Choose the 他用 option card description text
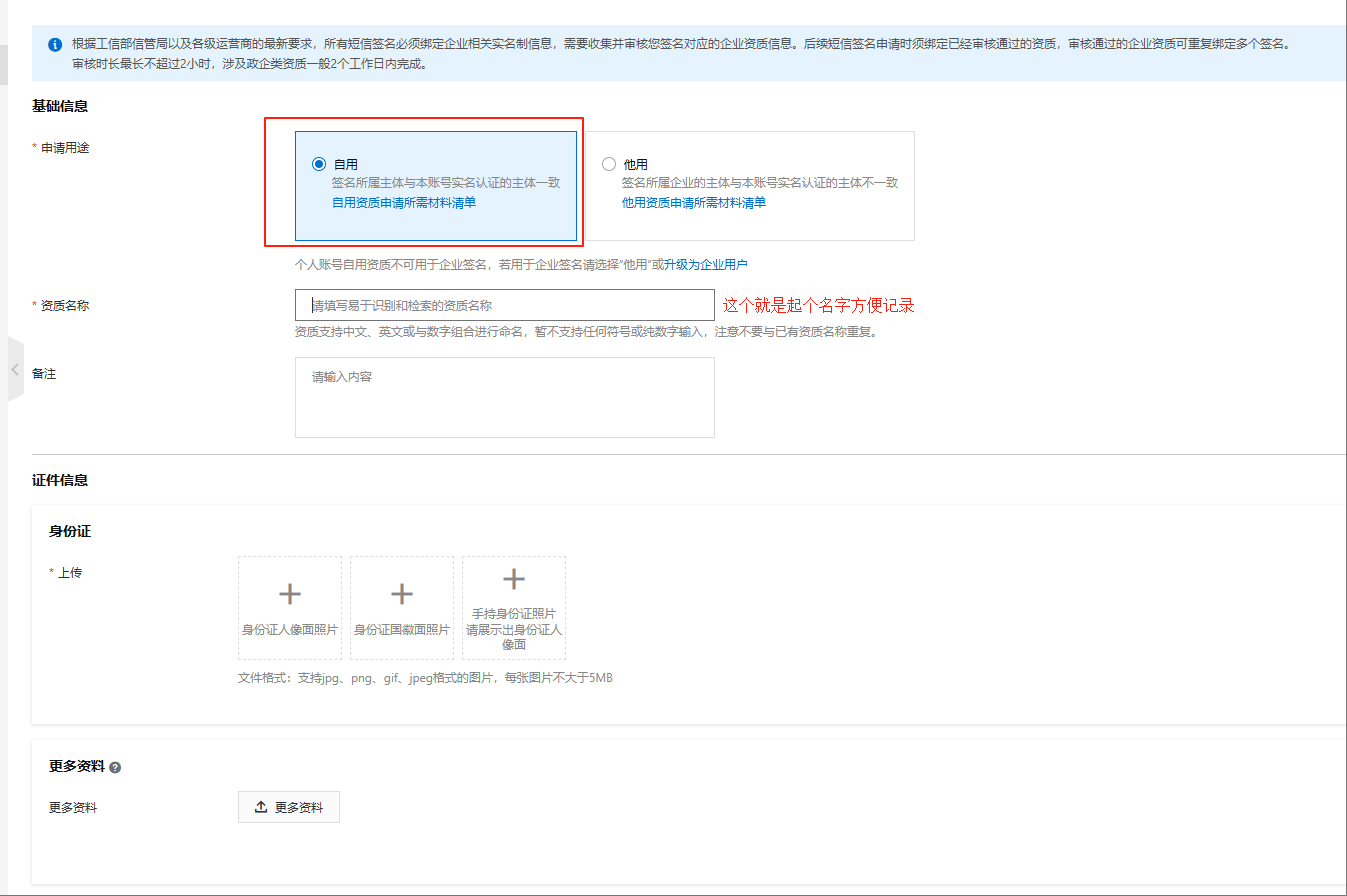 pyautogui.click(x=759, y=183)
